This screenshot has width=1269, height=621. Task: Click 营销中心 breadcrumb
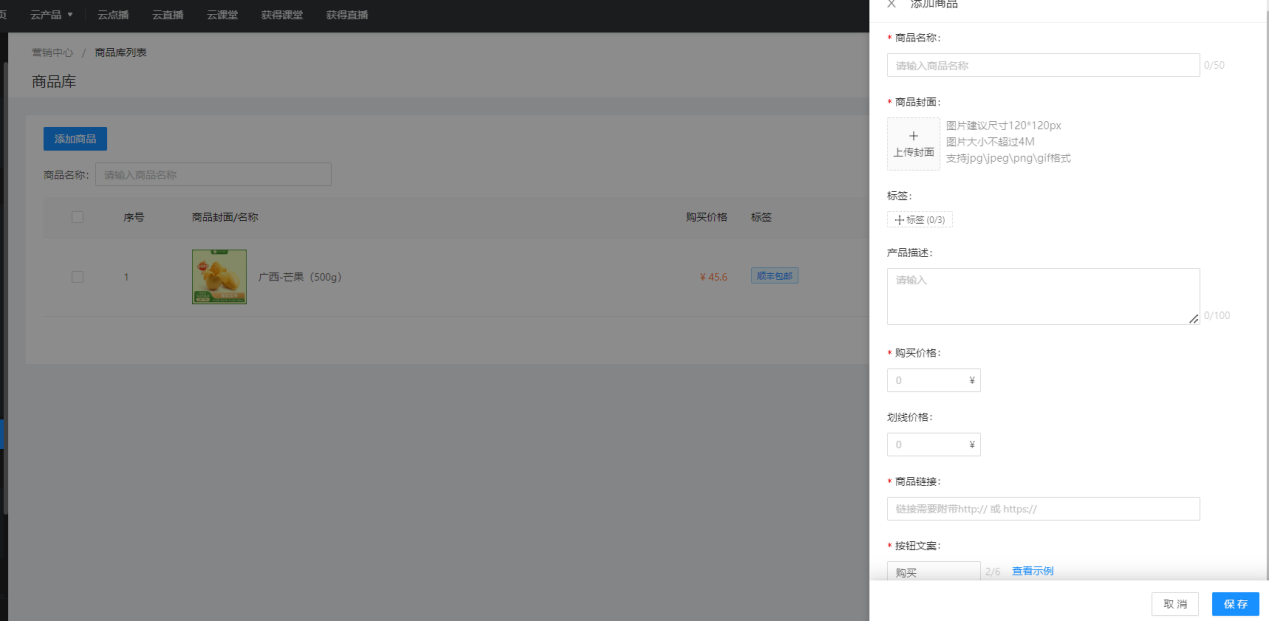coord(52,52)
